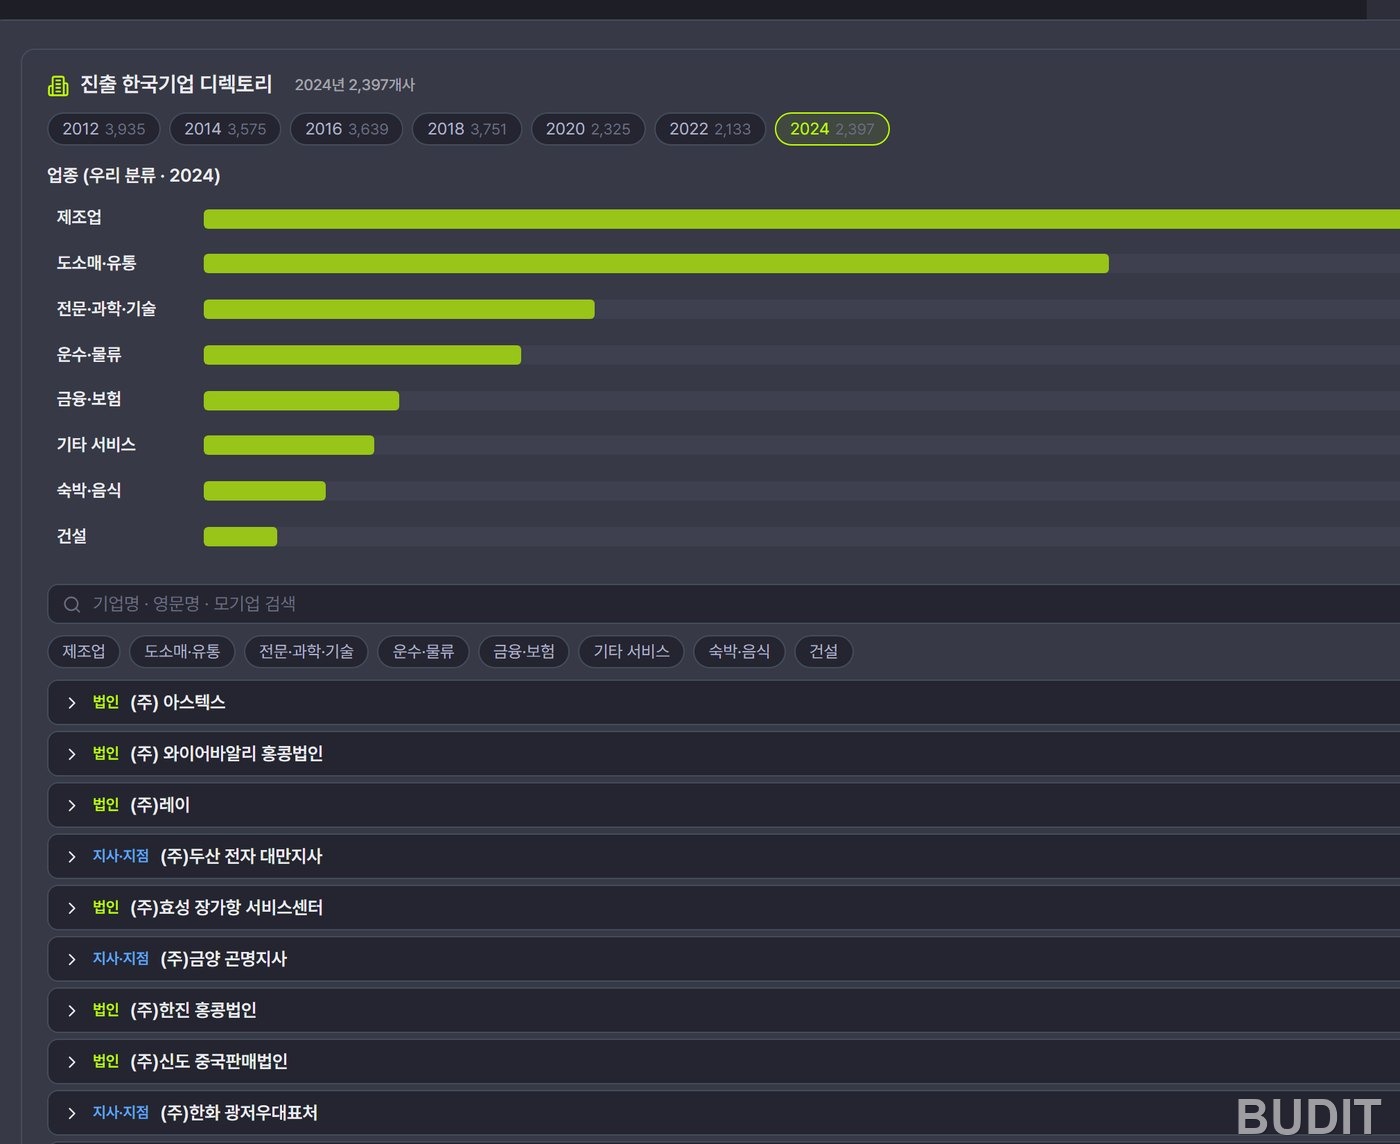Image resolution: width=1400 pixels, height=1144 pixels.
Task: Click the 금융·보험 chart bar
Action: (x=301, y=401)
